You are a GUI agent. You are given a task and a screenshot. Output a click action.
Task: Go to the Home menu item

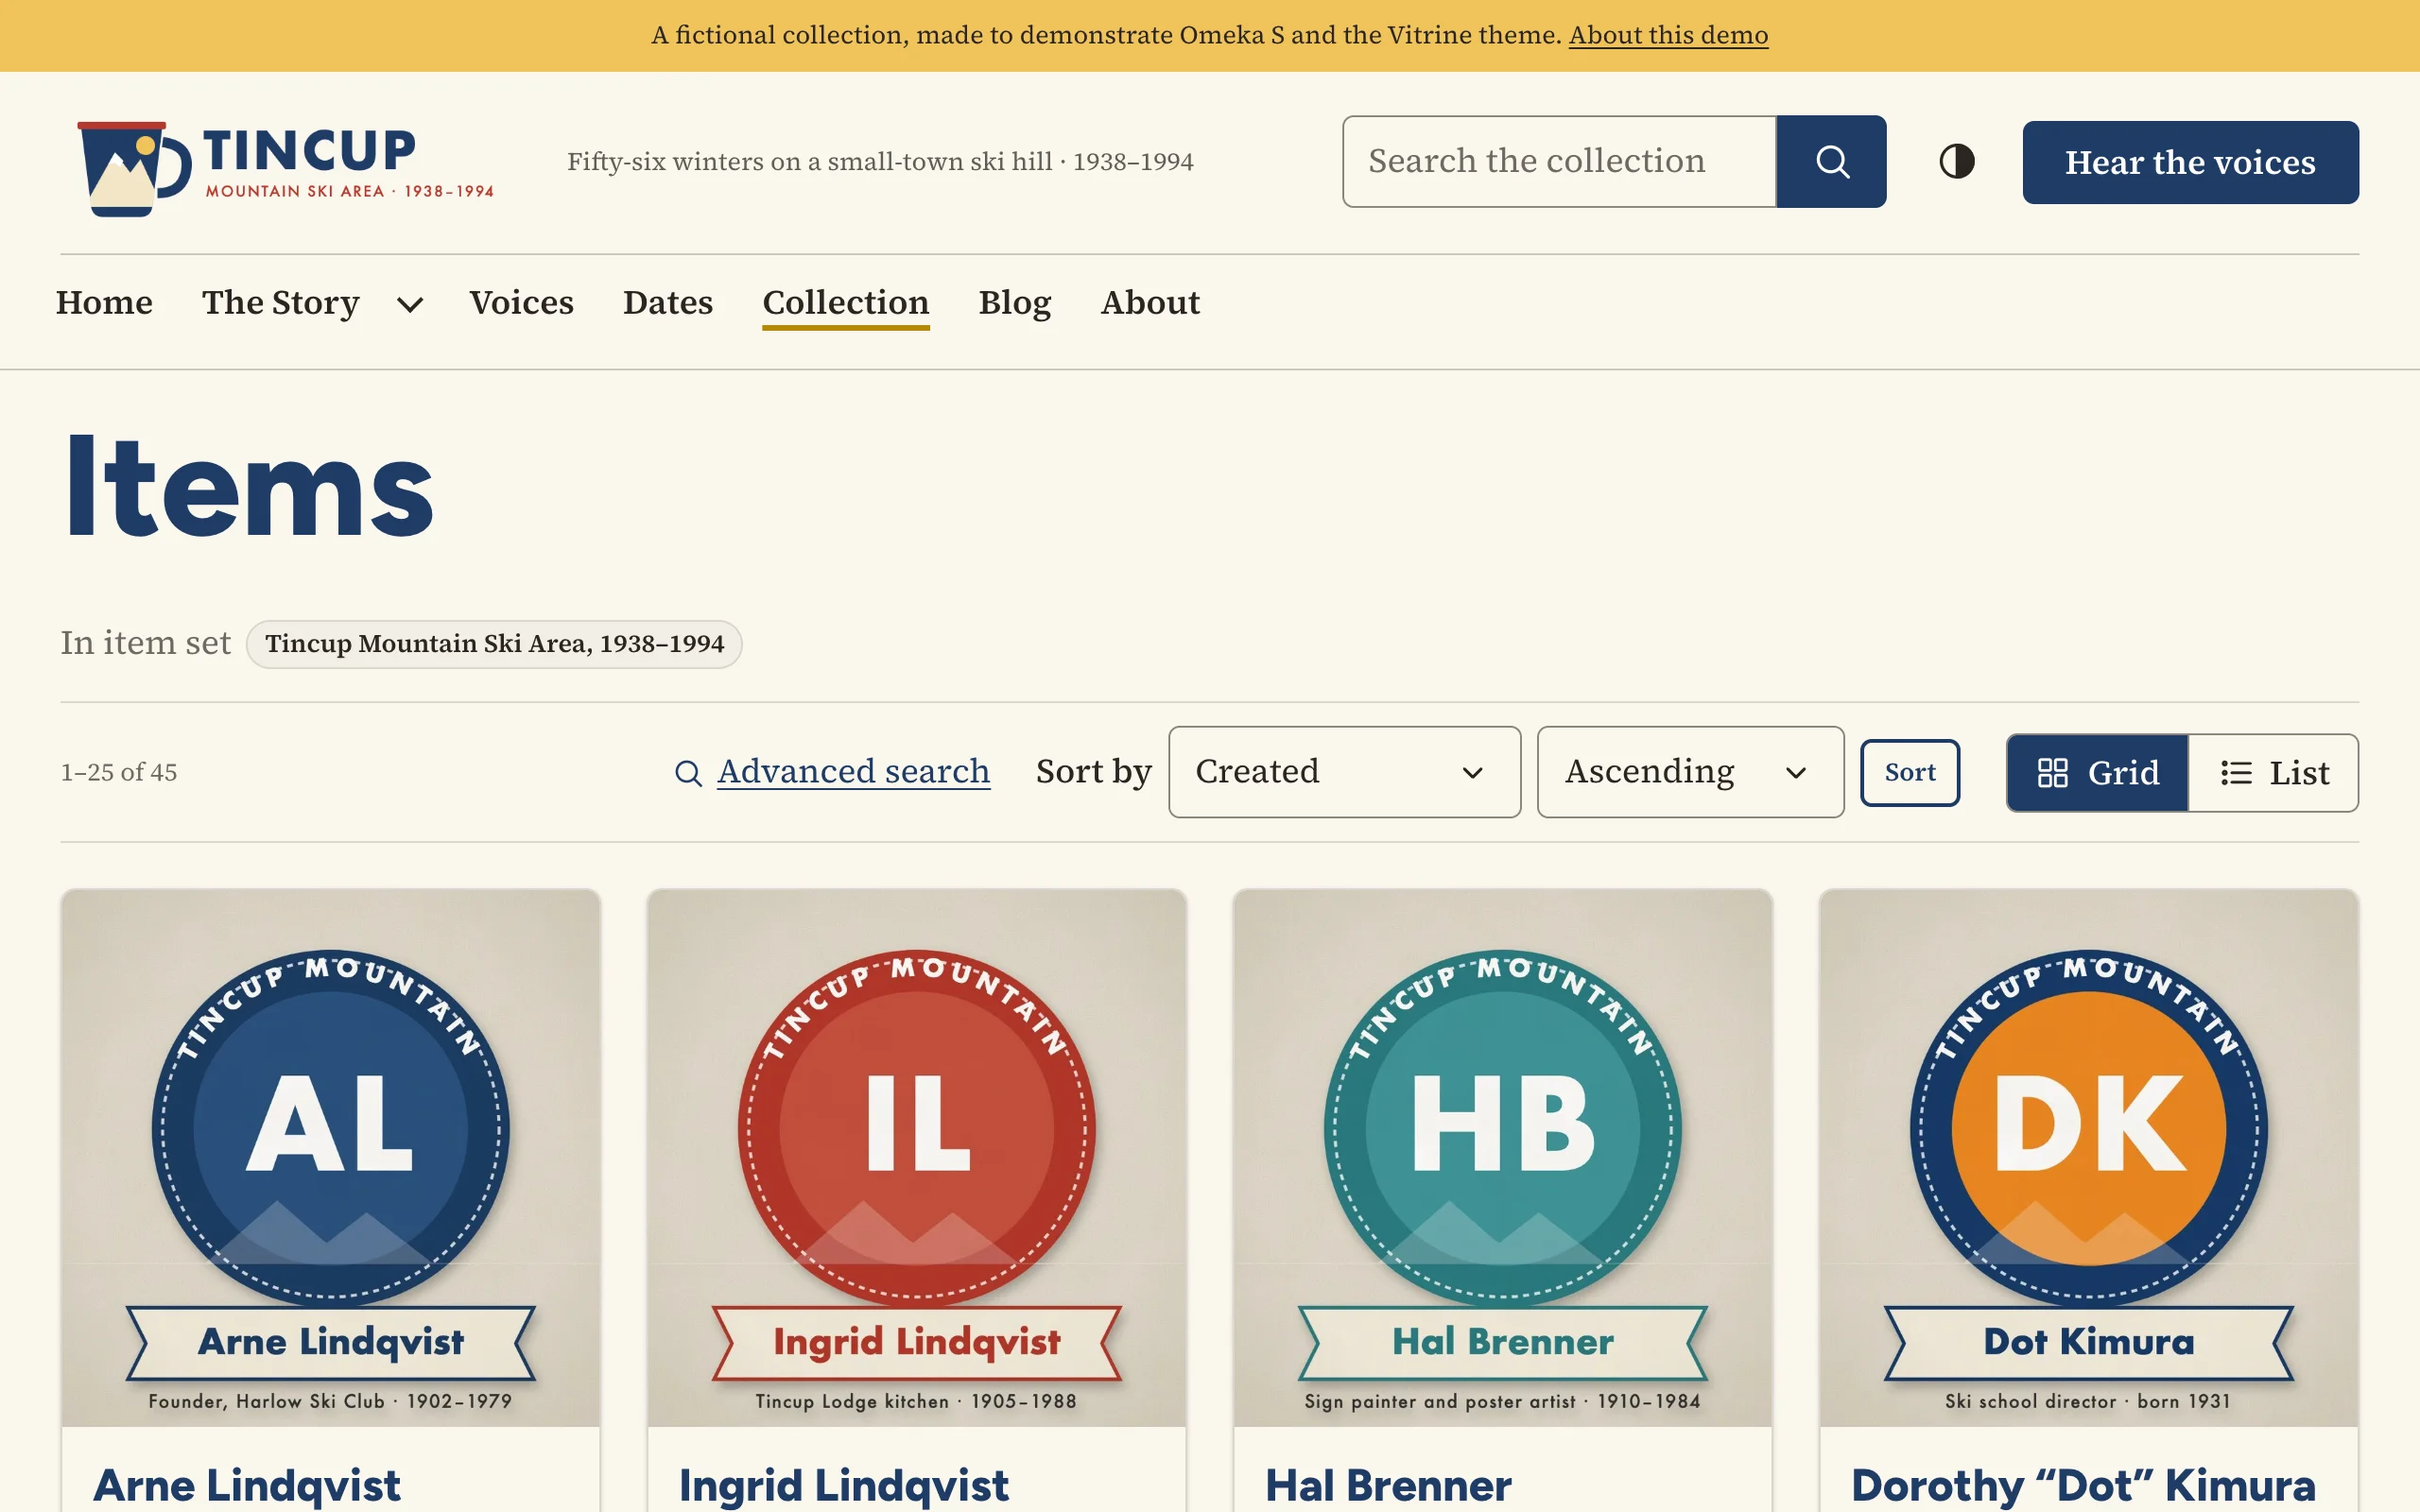pos(104,302)
